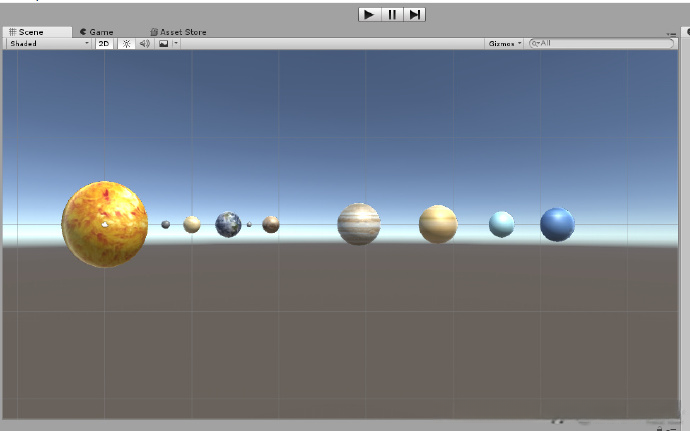
Task: Start Play mode with the play button
Action: click(369, 15)
